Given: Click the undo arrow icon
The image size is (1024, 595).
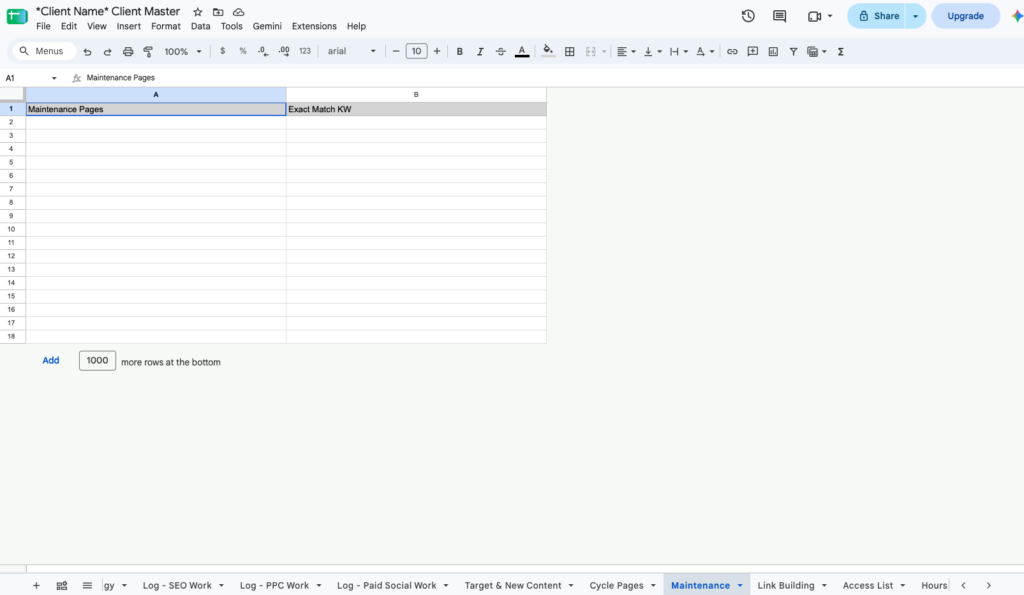Looking at the screenshot, I should tap(88, 52).
